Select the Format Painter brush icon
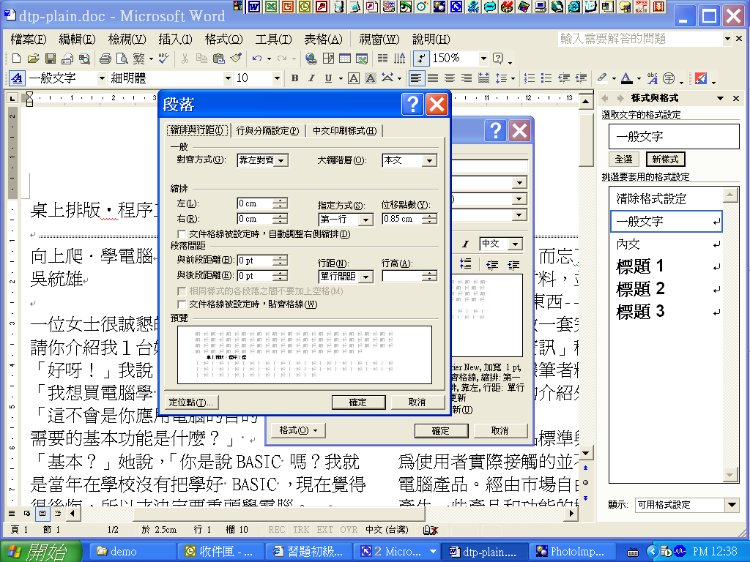 [x=236, y=58]
